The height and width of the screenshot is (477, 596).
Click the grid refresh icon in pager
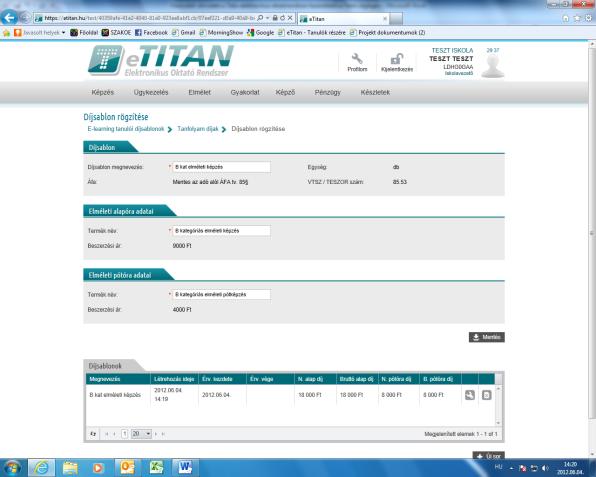[x=93, y=434]
